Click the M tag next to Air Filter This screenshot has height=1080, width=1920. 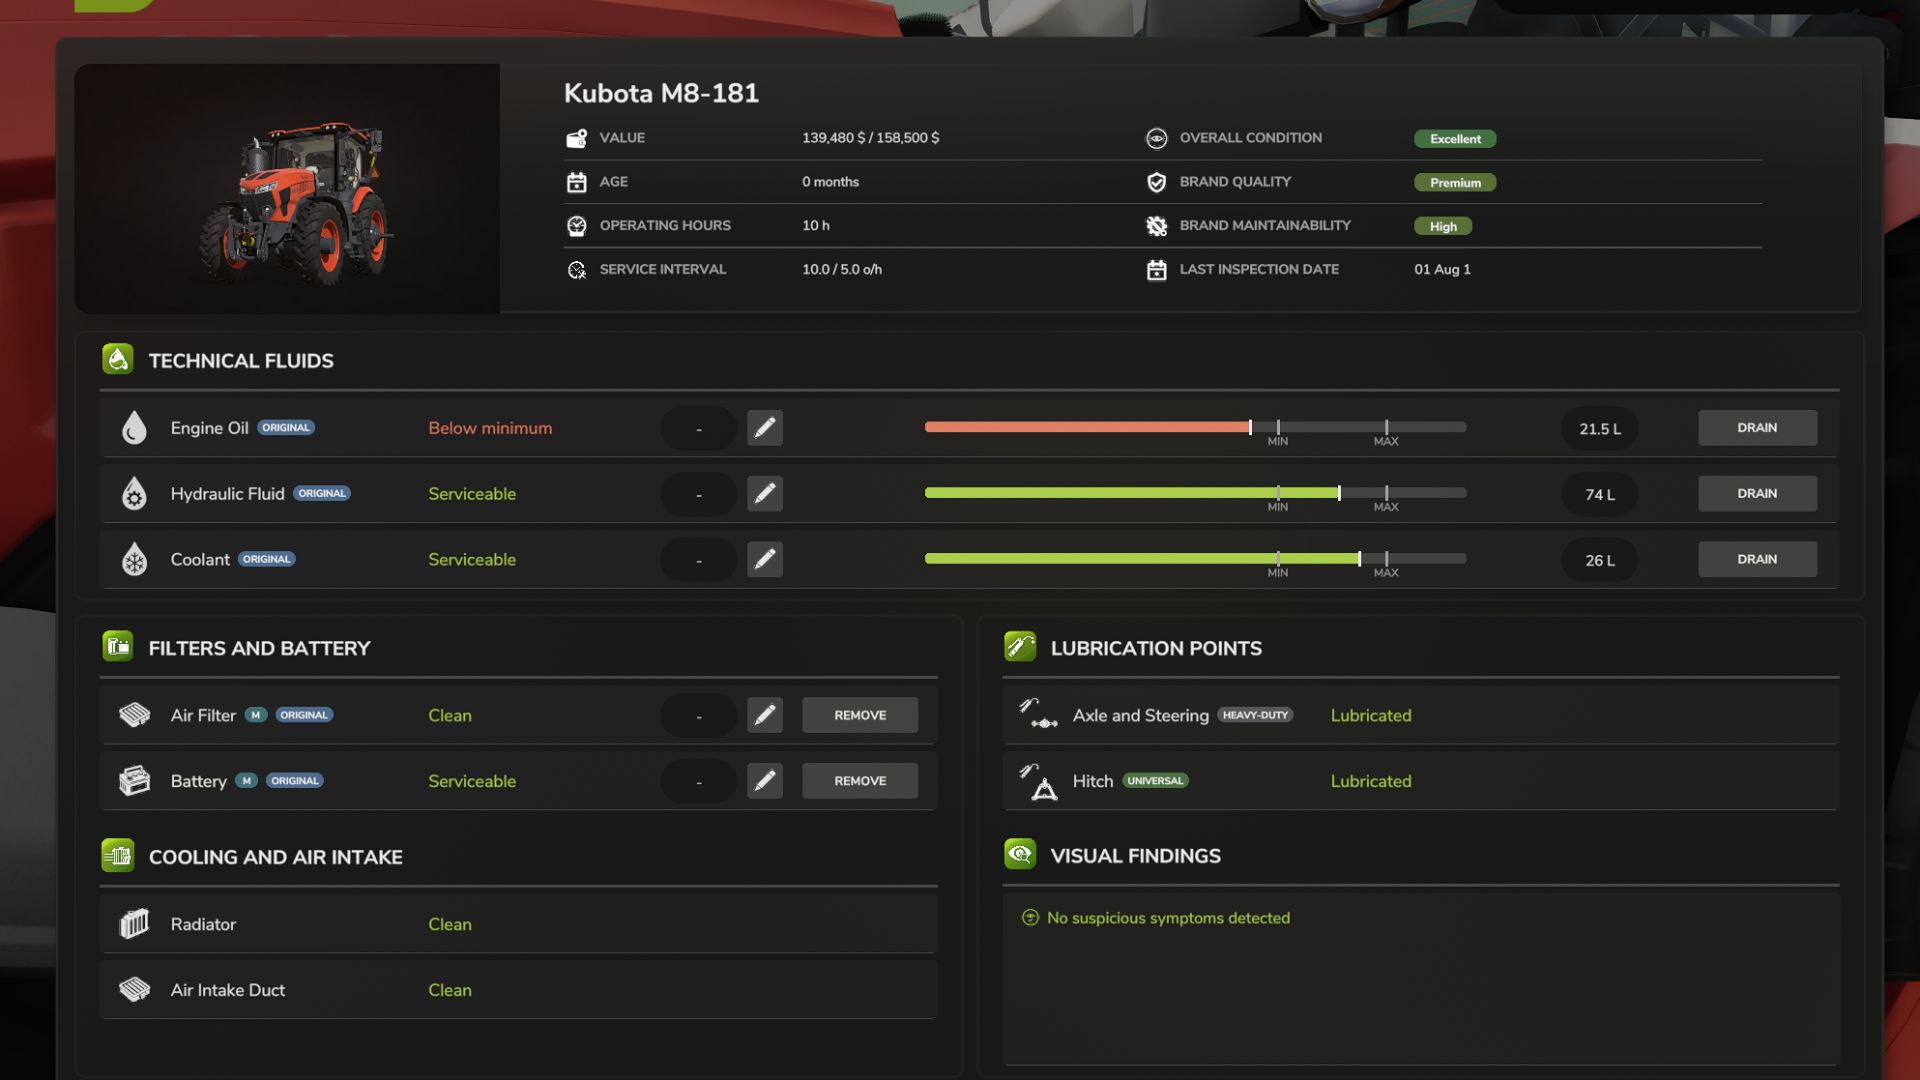(256, 715)
